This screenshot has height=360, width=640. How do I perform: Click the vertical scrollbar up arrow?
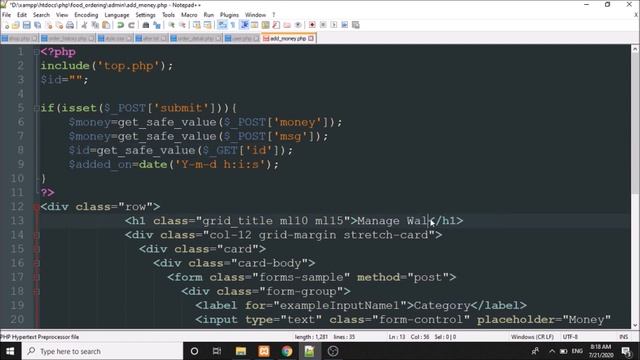[x=635, y=49]
